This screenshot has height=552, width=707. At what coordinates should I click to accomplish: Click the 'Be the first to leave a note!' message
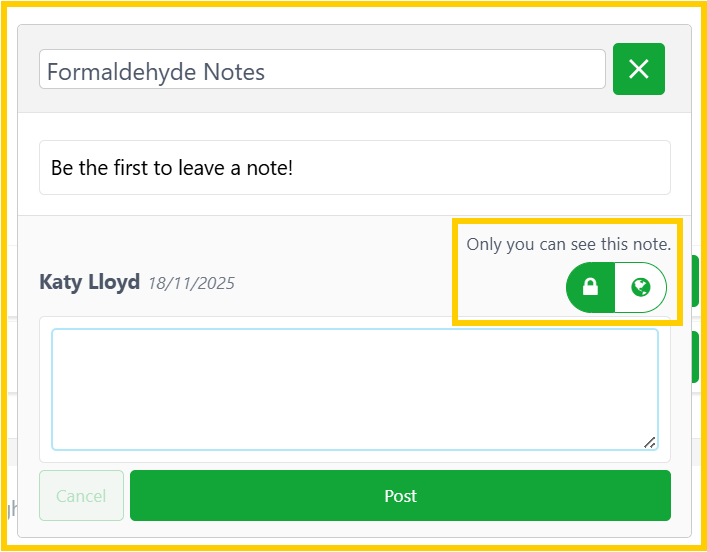click(172, 168)
